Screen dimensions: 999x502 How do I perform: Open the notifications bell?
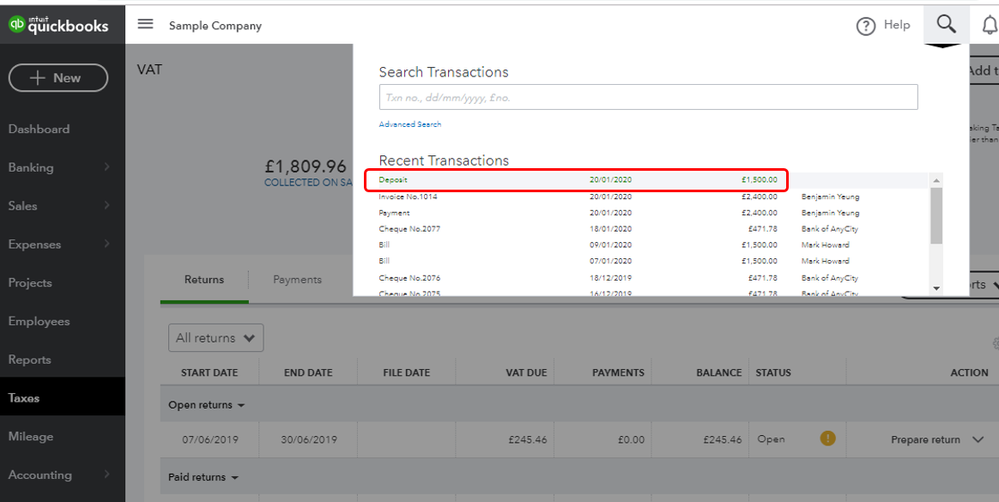[989, 26]
